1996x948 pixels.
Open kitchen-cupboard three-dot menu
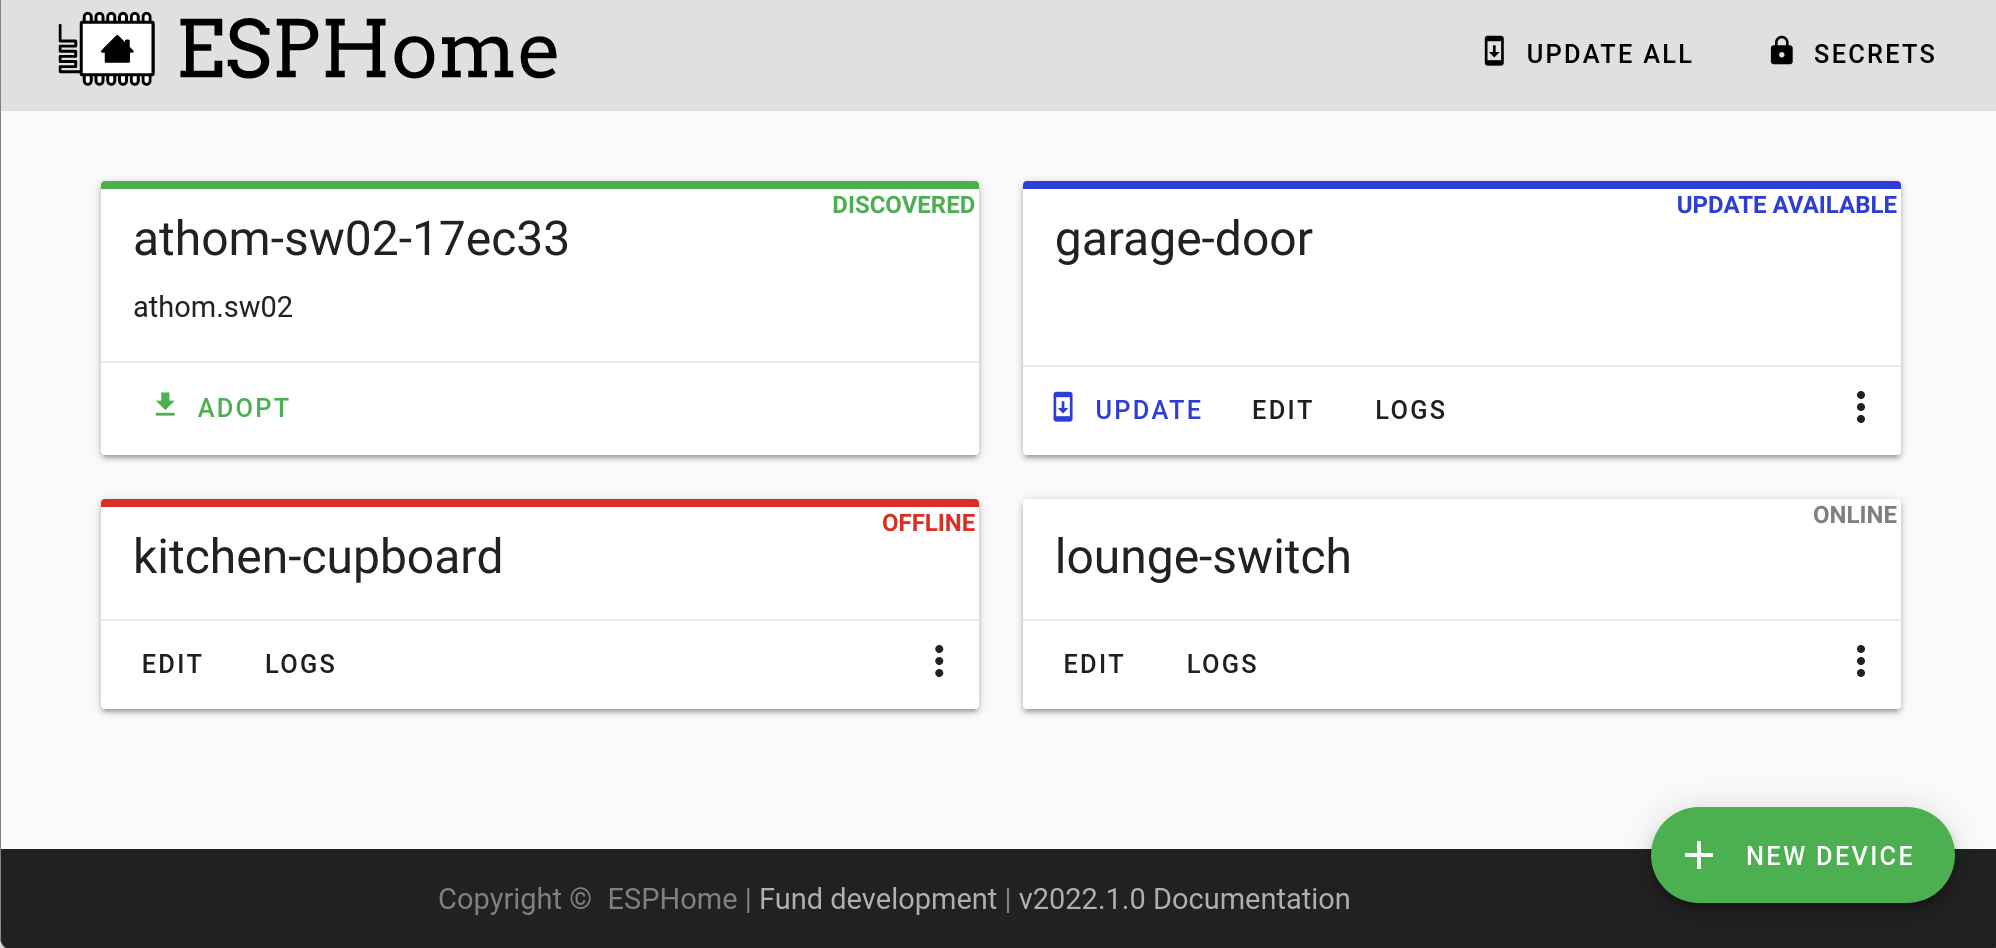coord(939,661)
